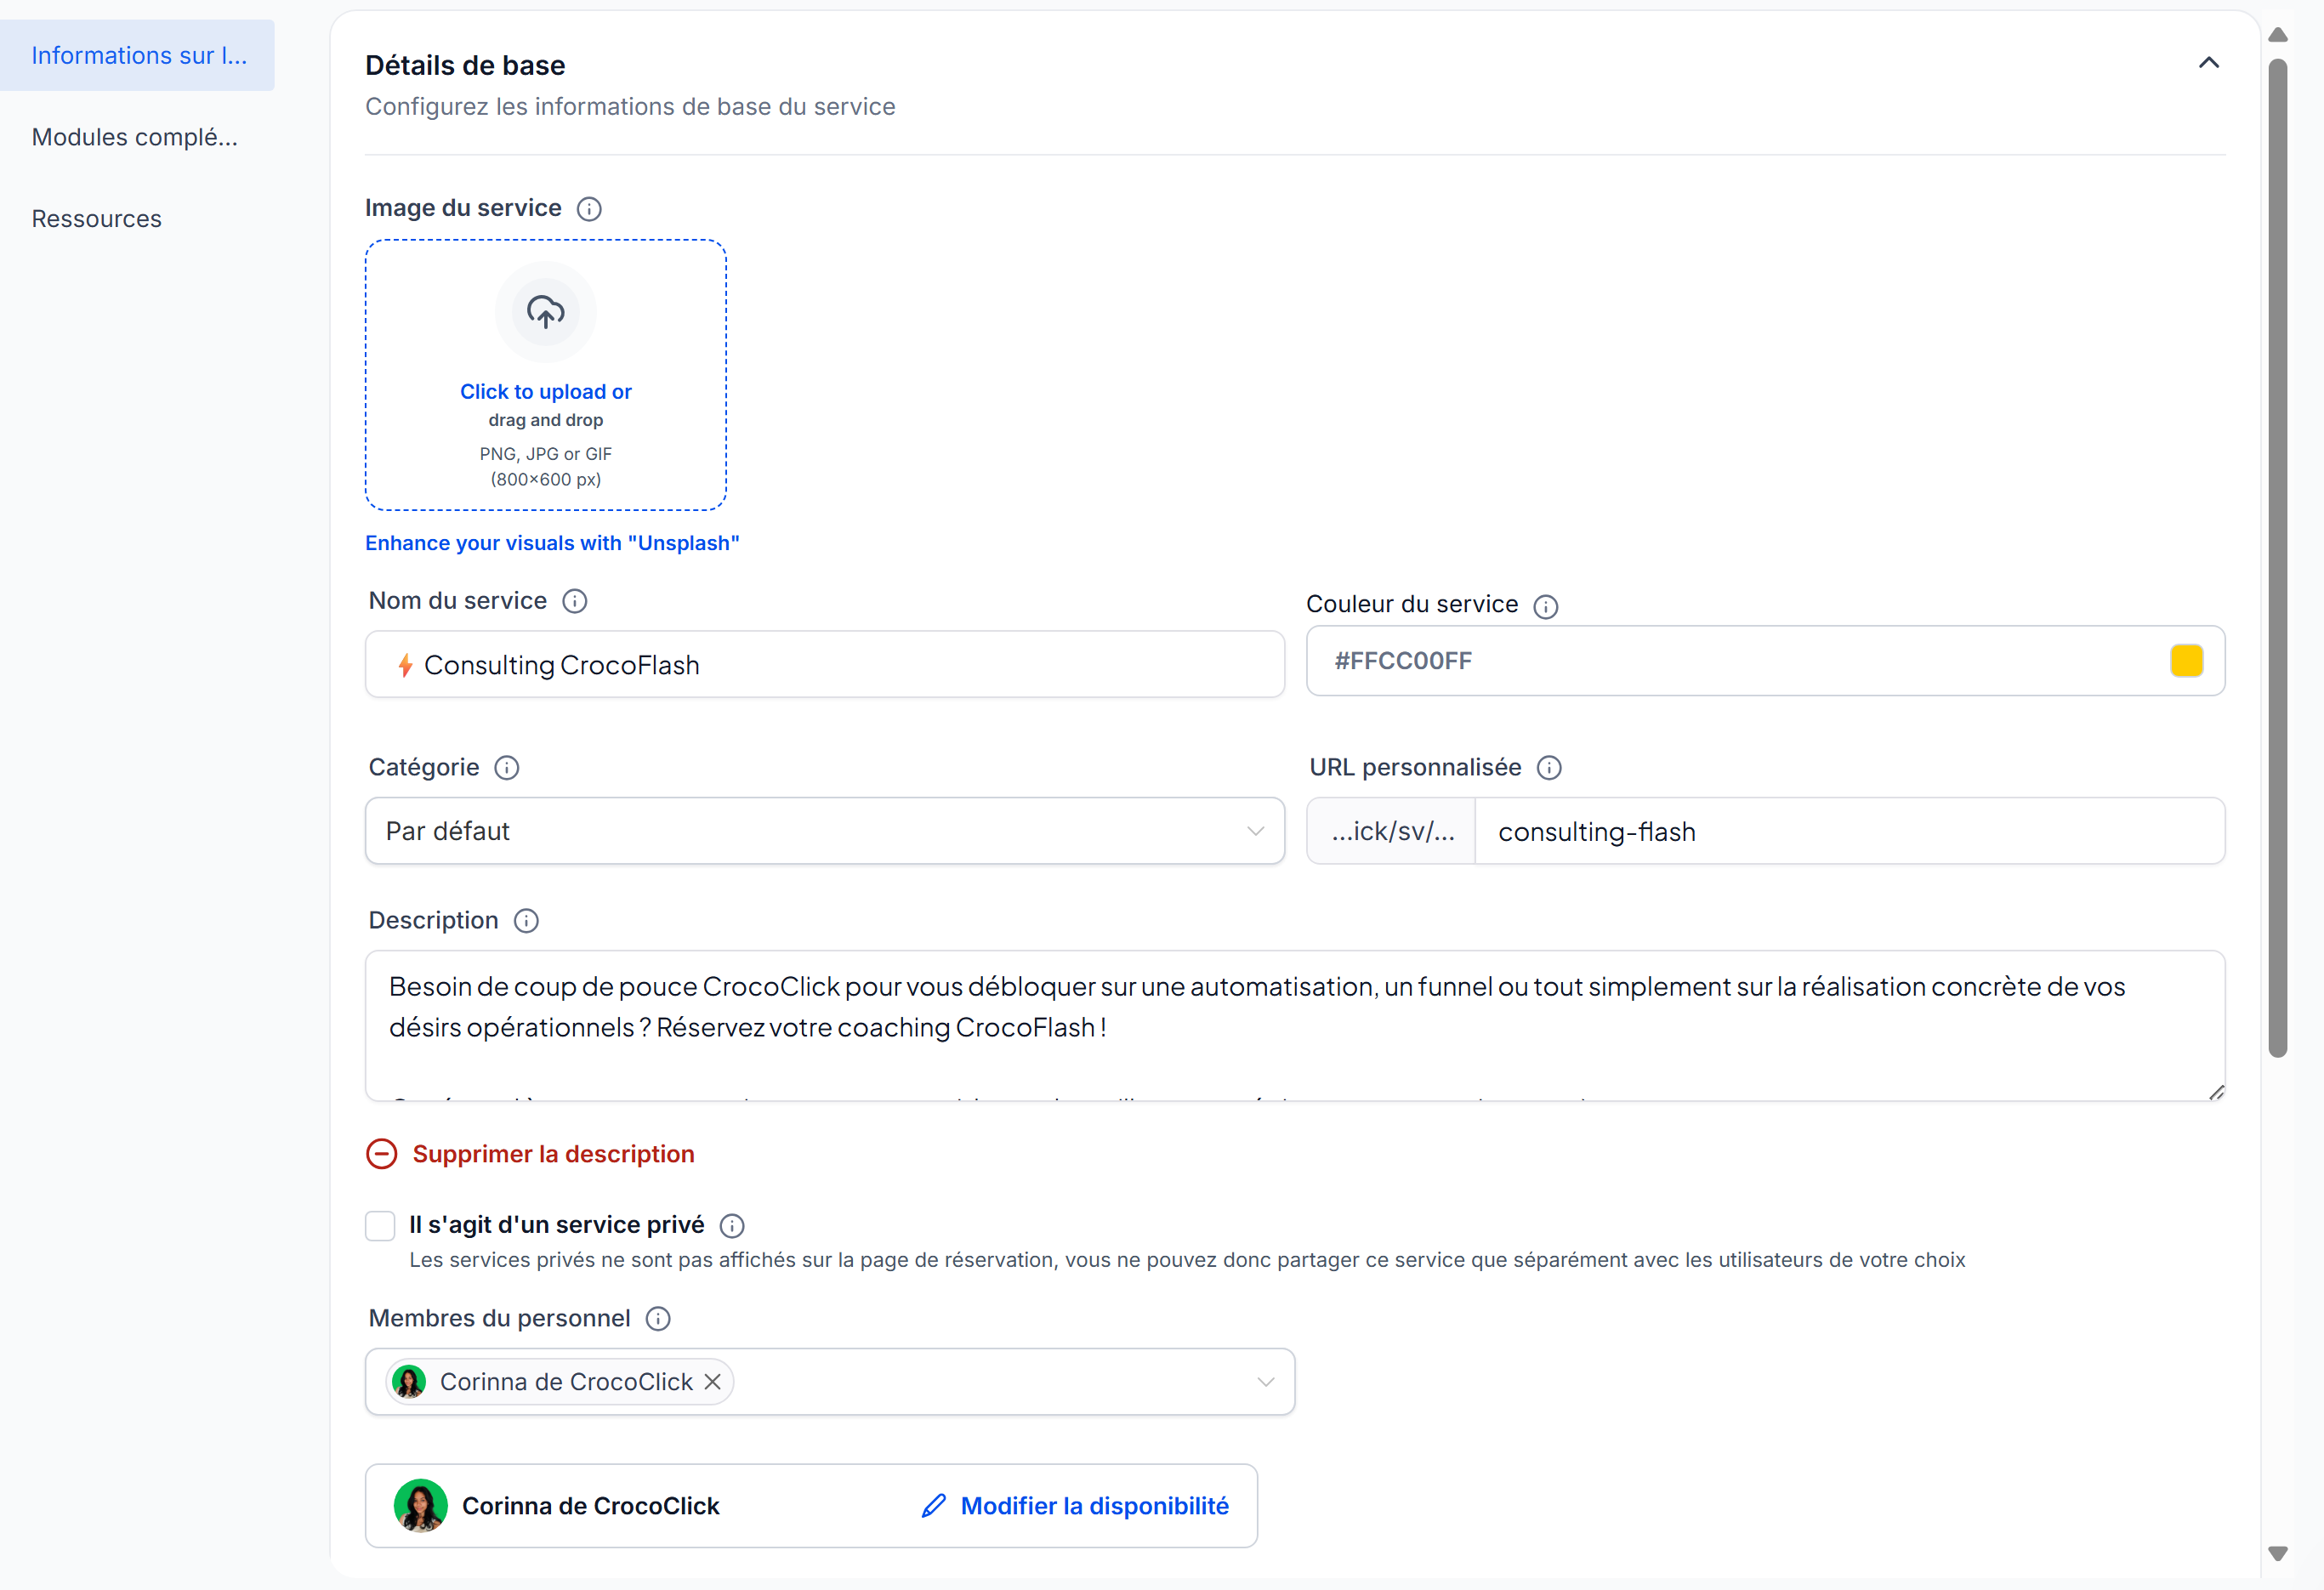The image size is (2324, 1590).
Task: Show the Catégorie info tooltip
Action: pos(507,768)
